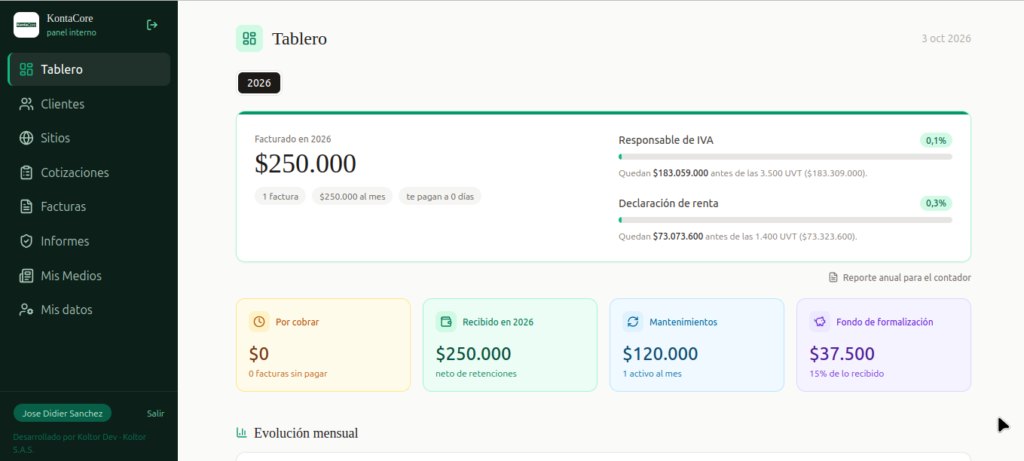Image resolution: width=1024 pixels, height=461 pixels.
Task: Click the 'Facturado en 2026' label
Action: [293, 139]
